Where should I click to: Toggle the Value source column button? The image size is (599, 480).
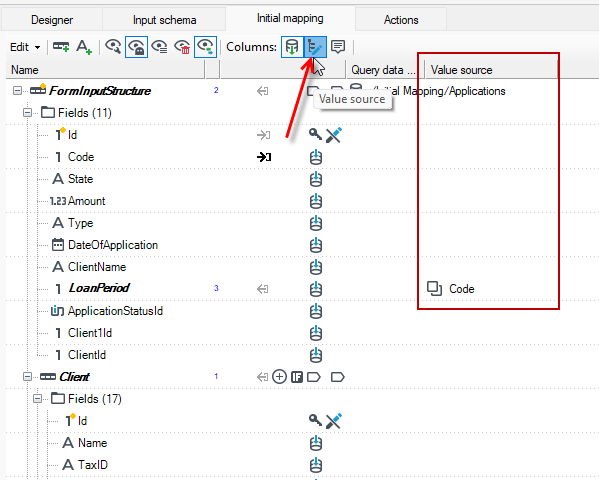pos(315,47)
